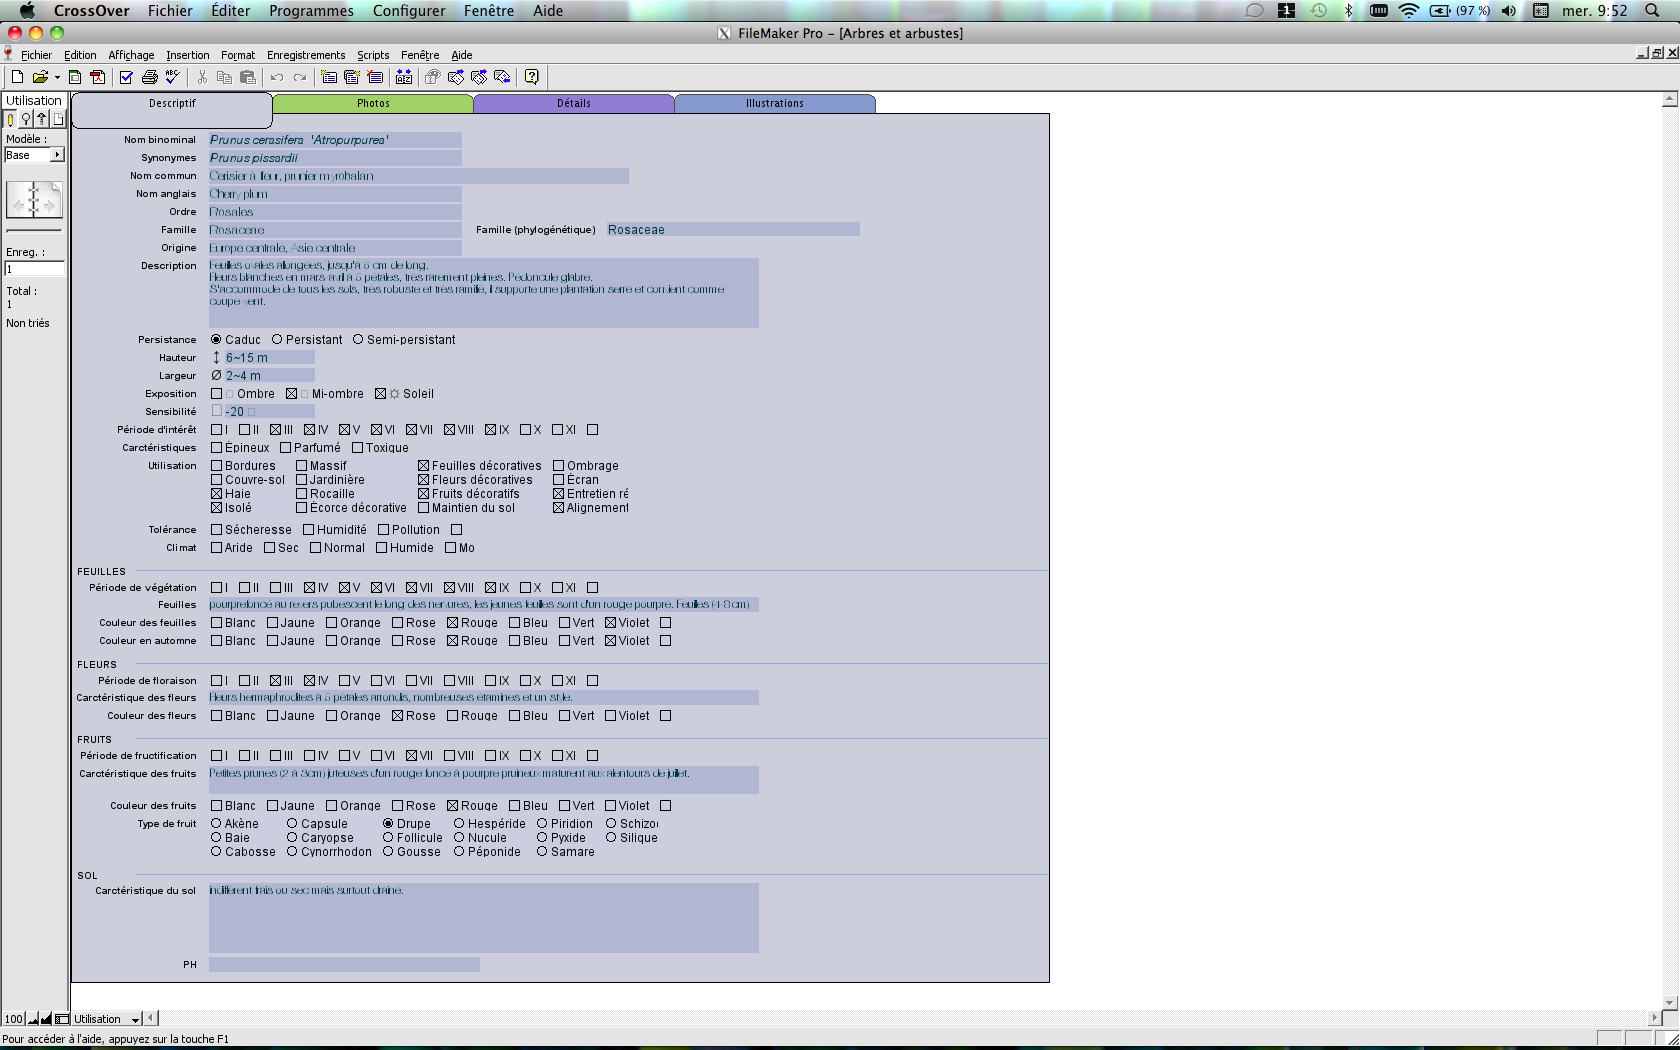Click the Wi-Fi status icon

pos(1409,11)
